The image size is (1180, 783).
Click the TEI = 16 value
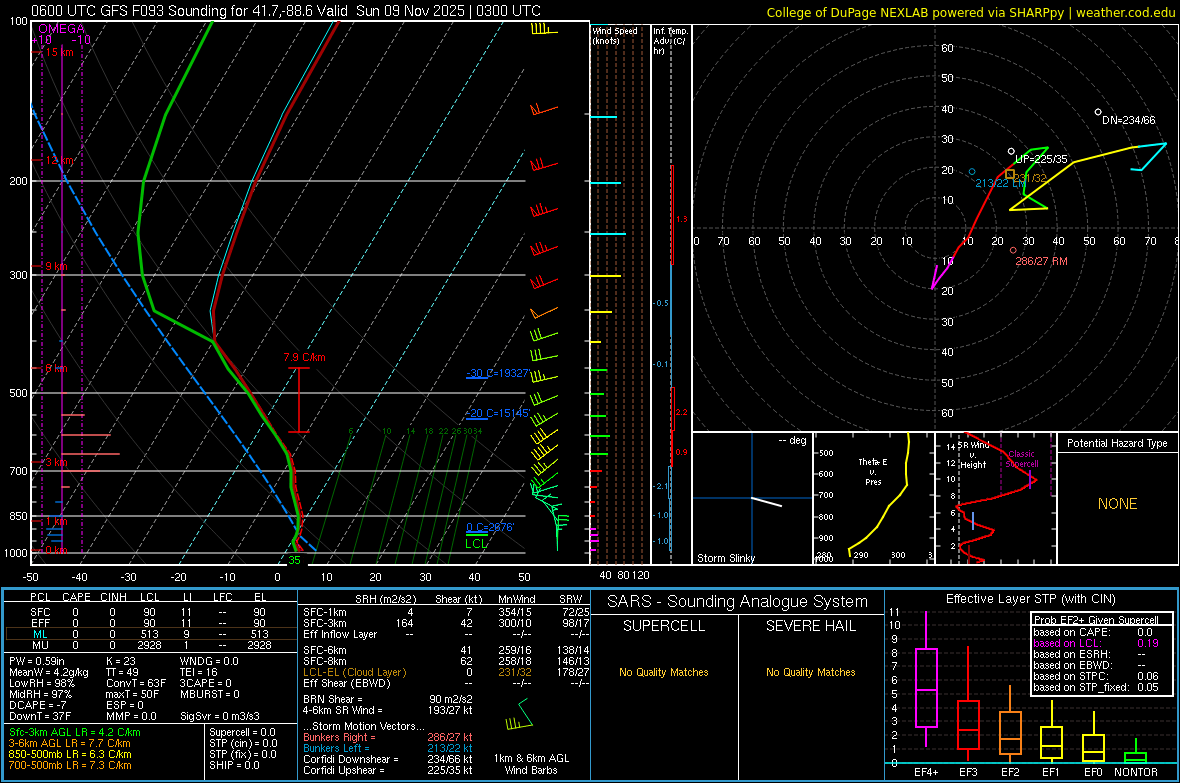(x=199, y=672)
